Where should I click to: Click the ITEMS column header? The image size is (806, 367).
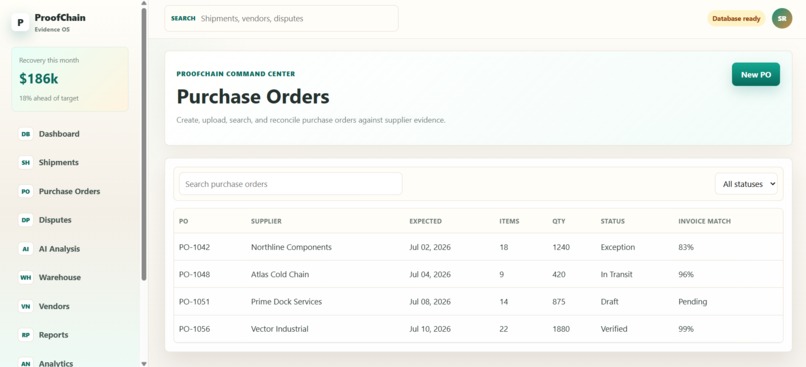tap(509, 222)
